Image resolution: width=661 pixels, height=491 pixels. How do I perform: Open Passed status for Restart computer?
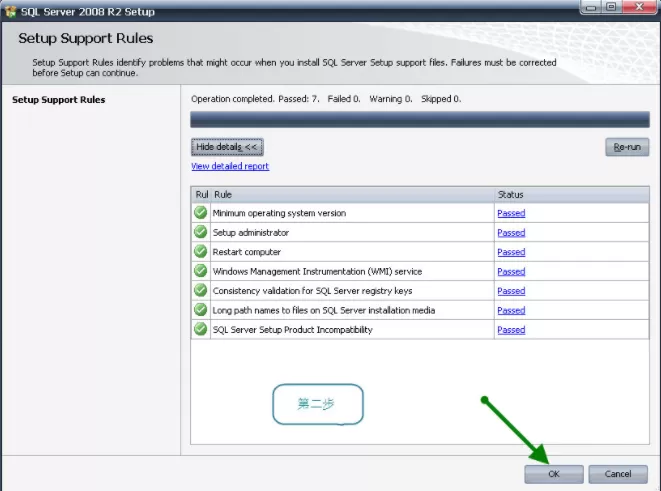[x=511, y=252]
